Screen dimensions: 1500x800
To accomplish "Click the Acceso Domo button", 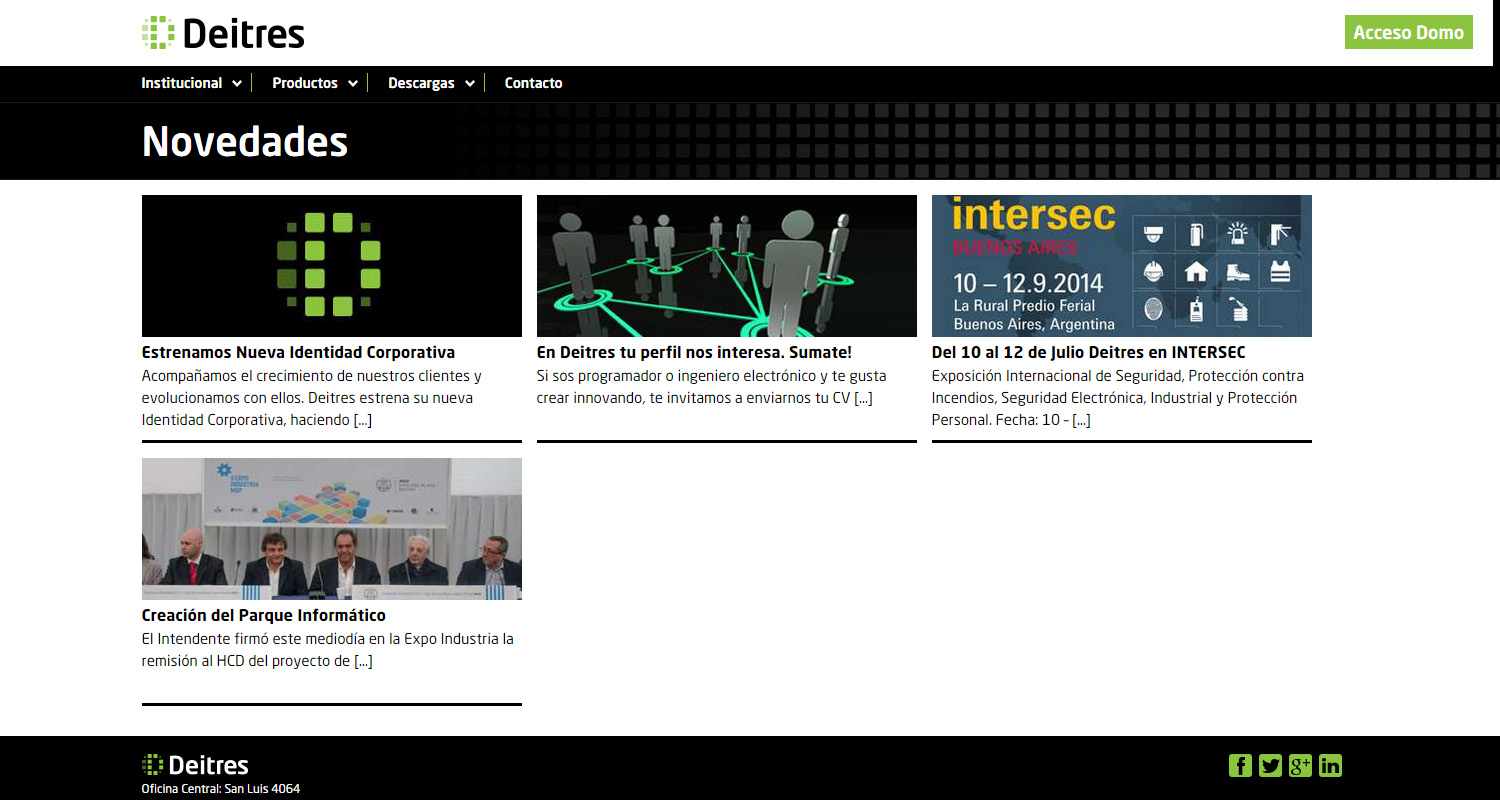I will (1408, 32).
